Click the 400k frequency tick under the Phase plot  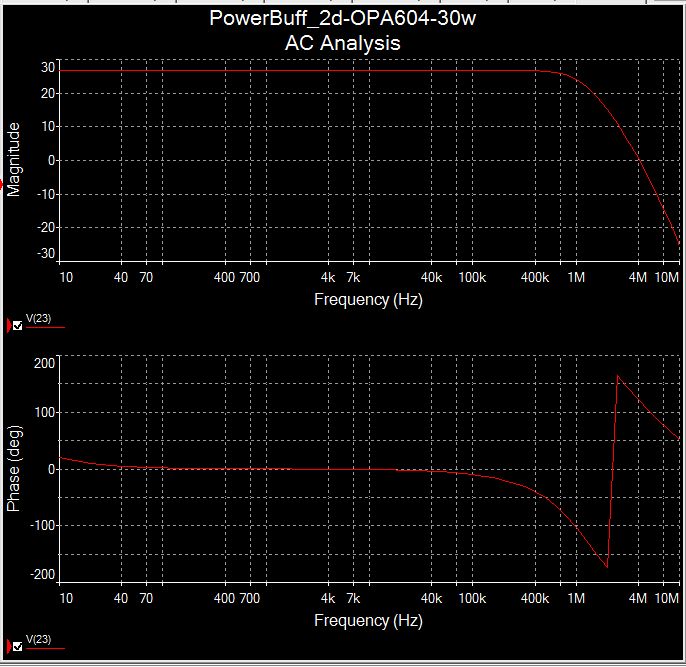coord(535,598)
